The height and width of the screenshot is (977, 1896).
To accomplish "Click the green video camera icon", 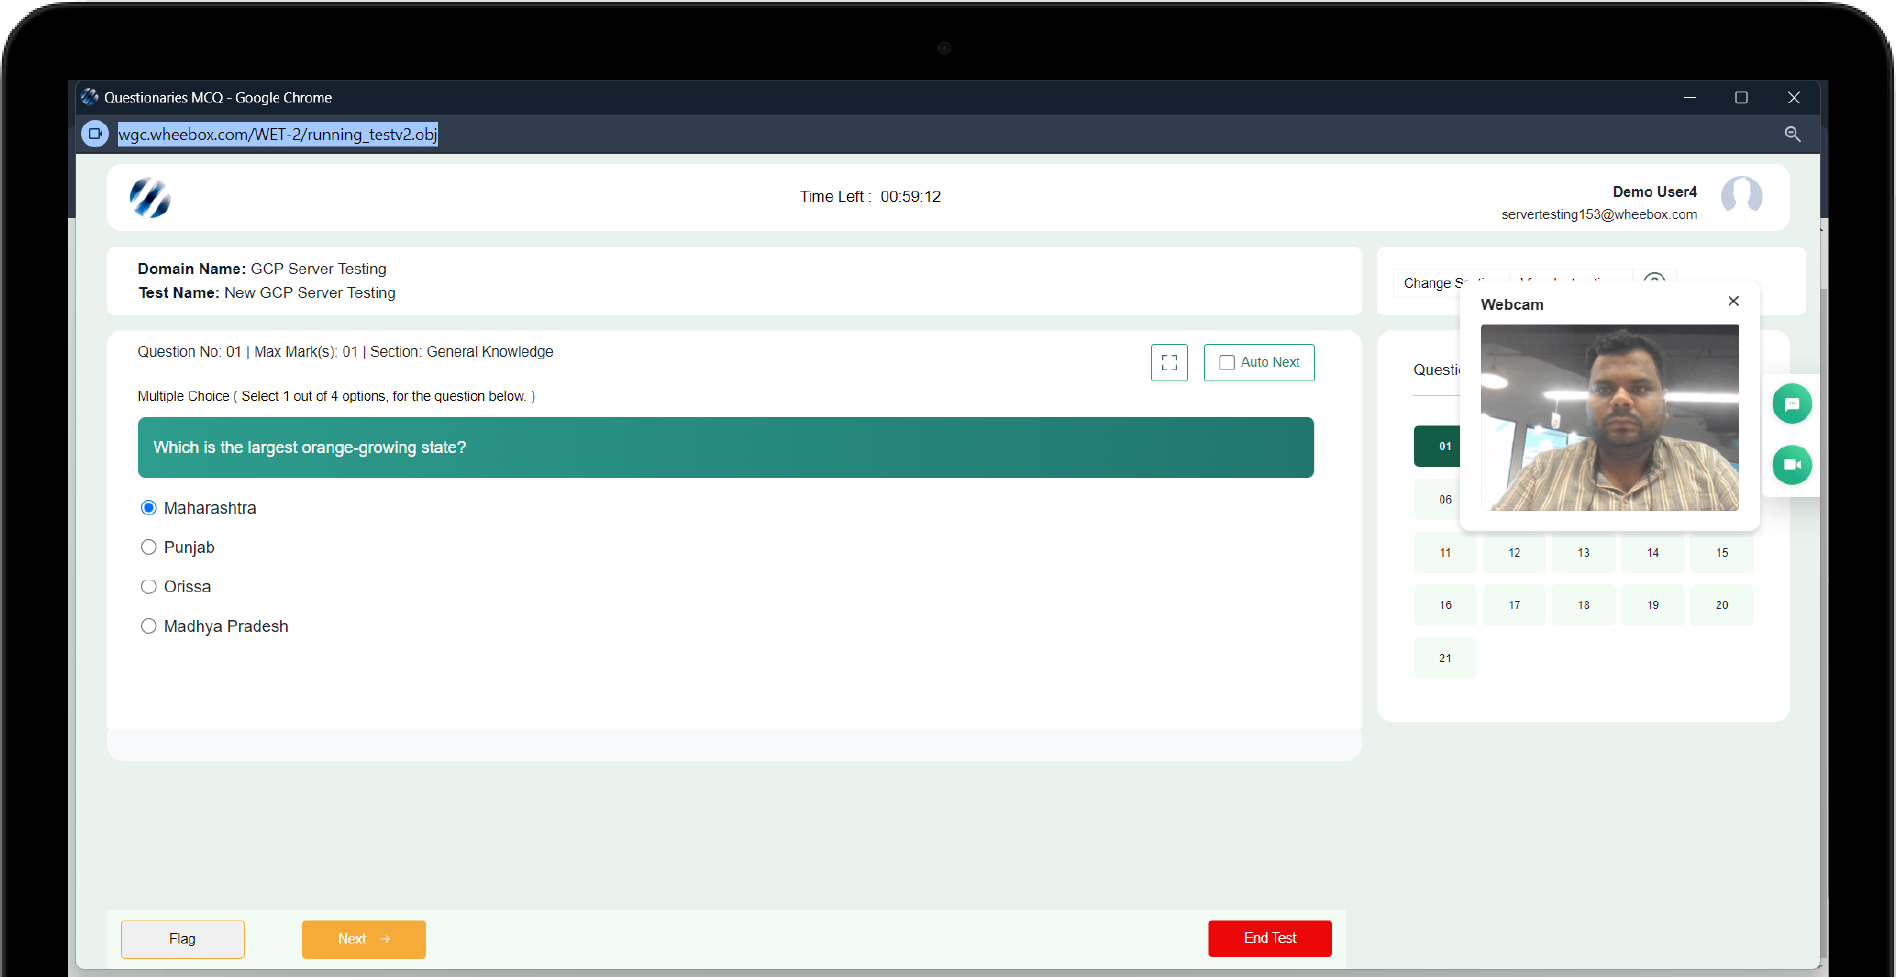I will [1791, 465].
